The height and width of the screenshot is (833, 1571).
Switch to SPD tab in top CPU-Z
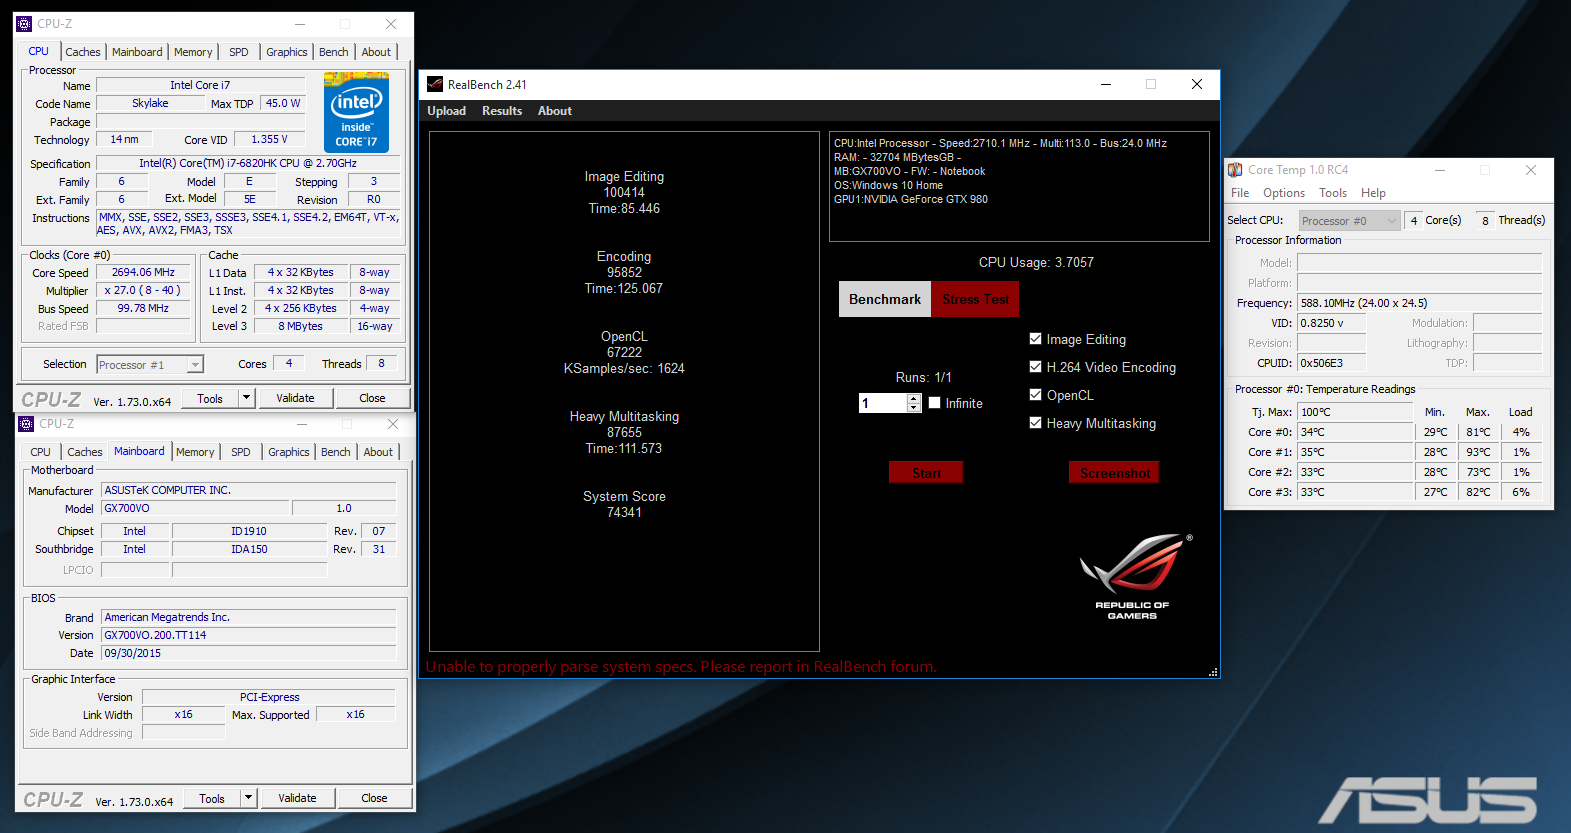click(239, 52)
